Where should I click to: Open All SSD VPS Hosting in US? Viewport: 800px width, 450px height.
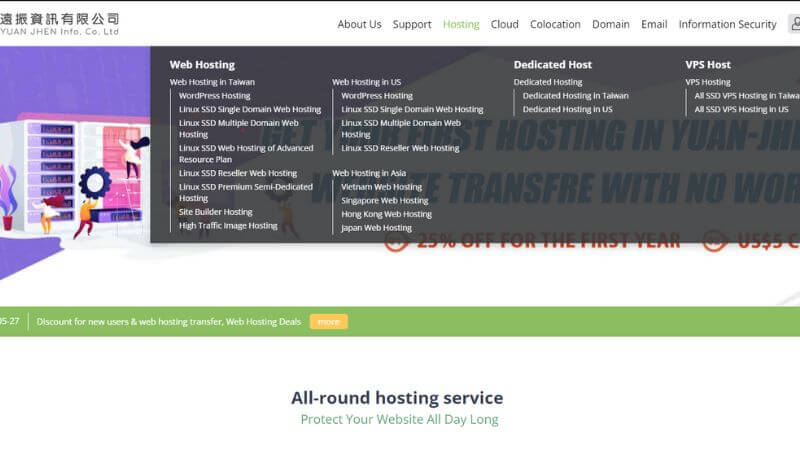click(741, 109)
